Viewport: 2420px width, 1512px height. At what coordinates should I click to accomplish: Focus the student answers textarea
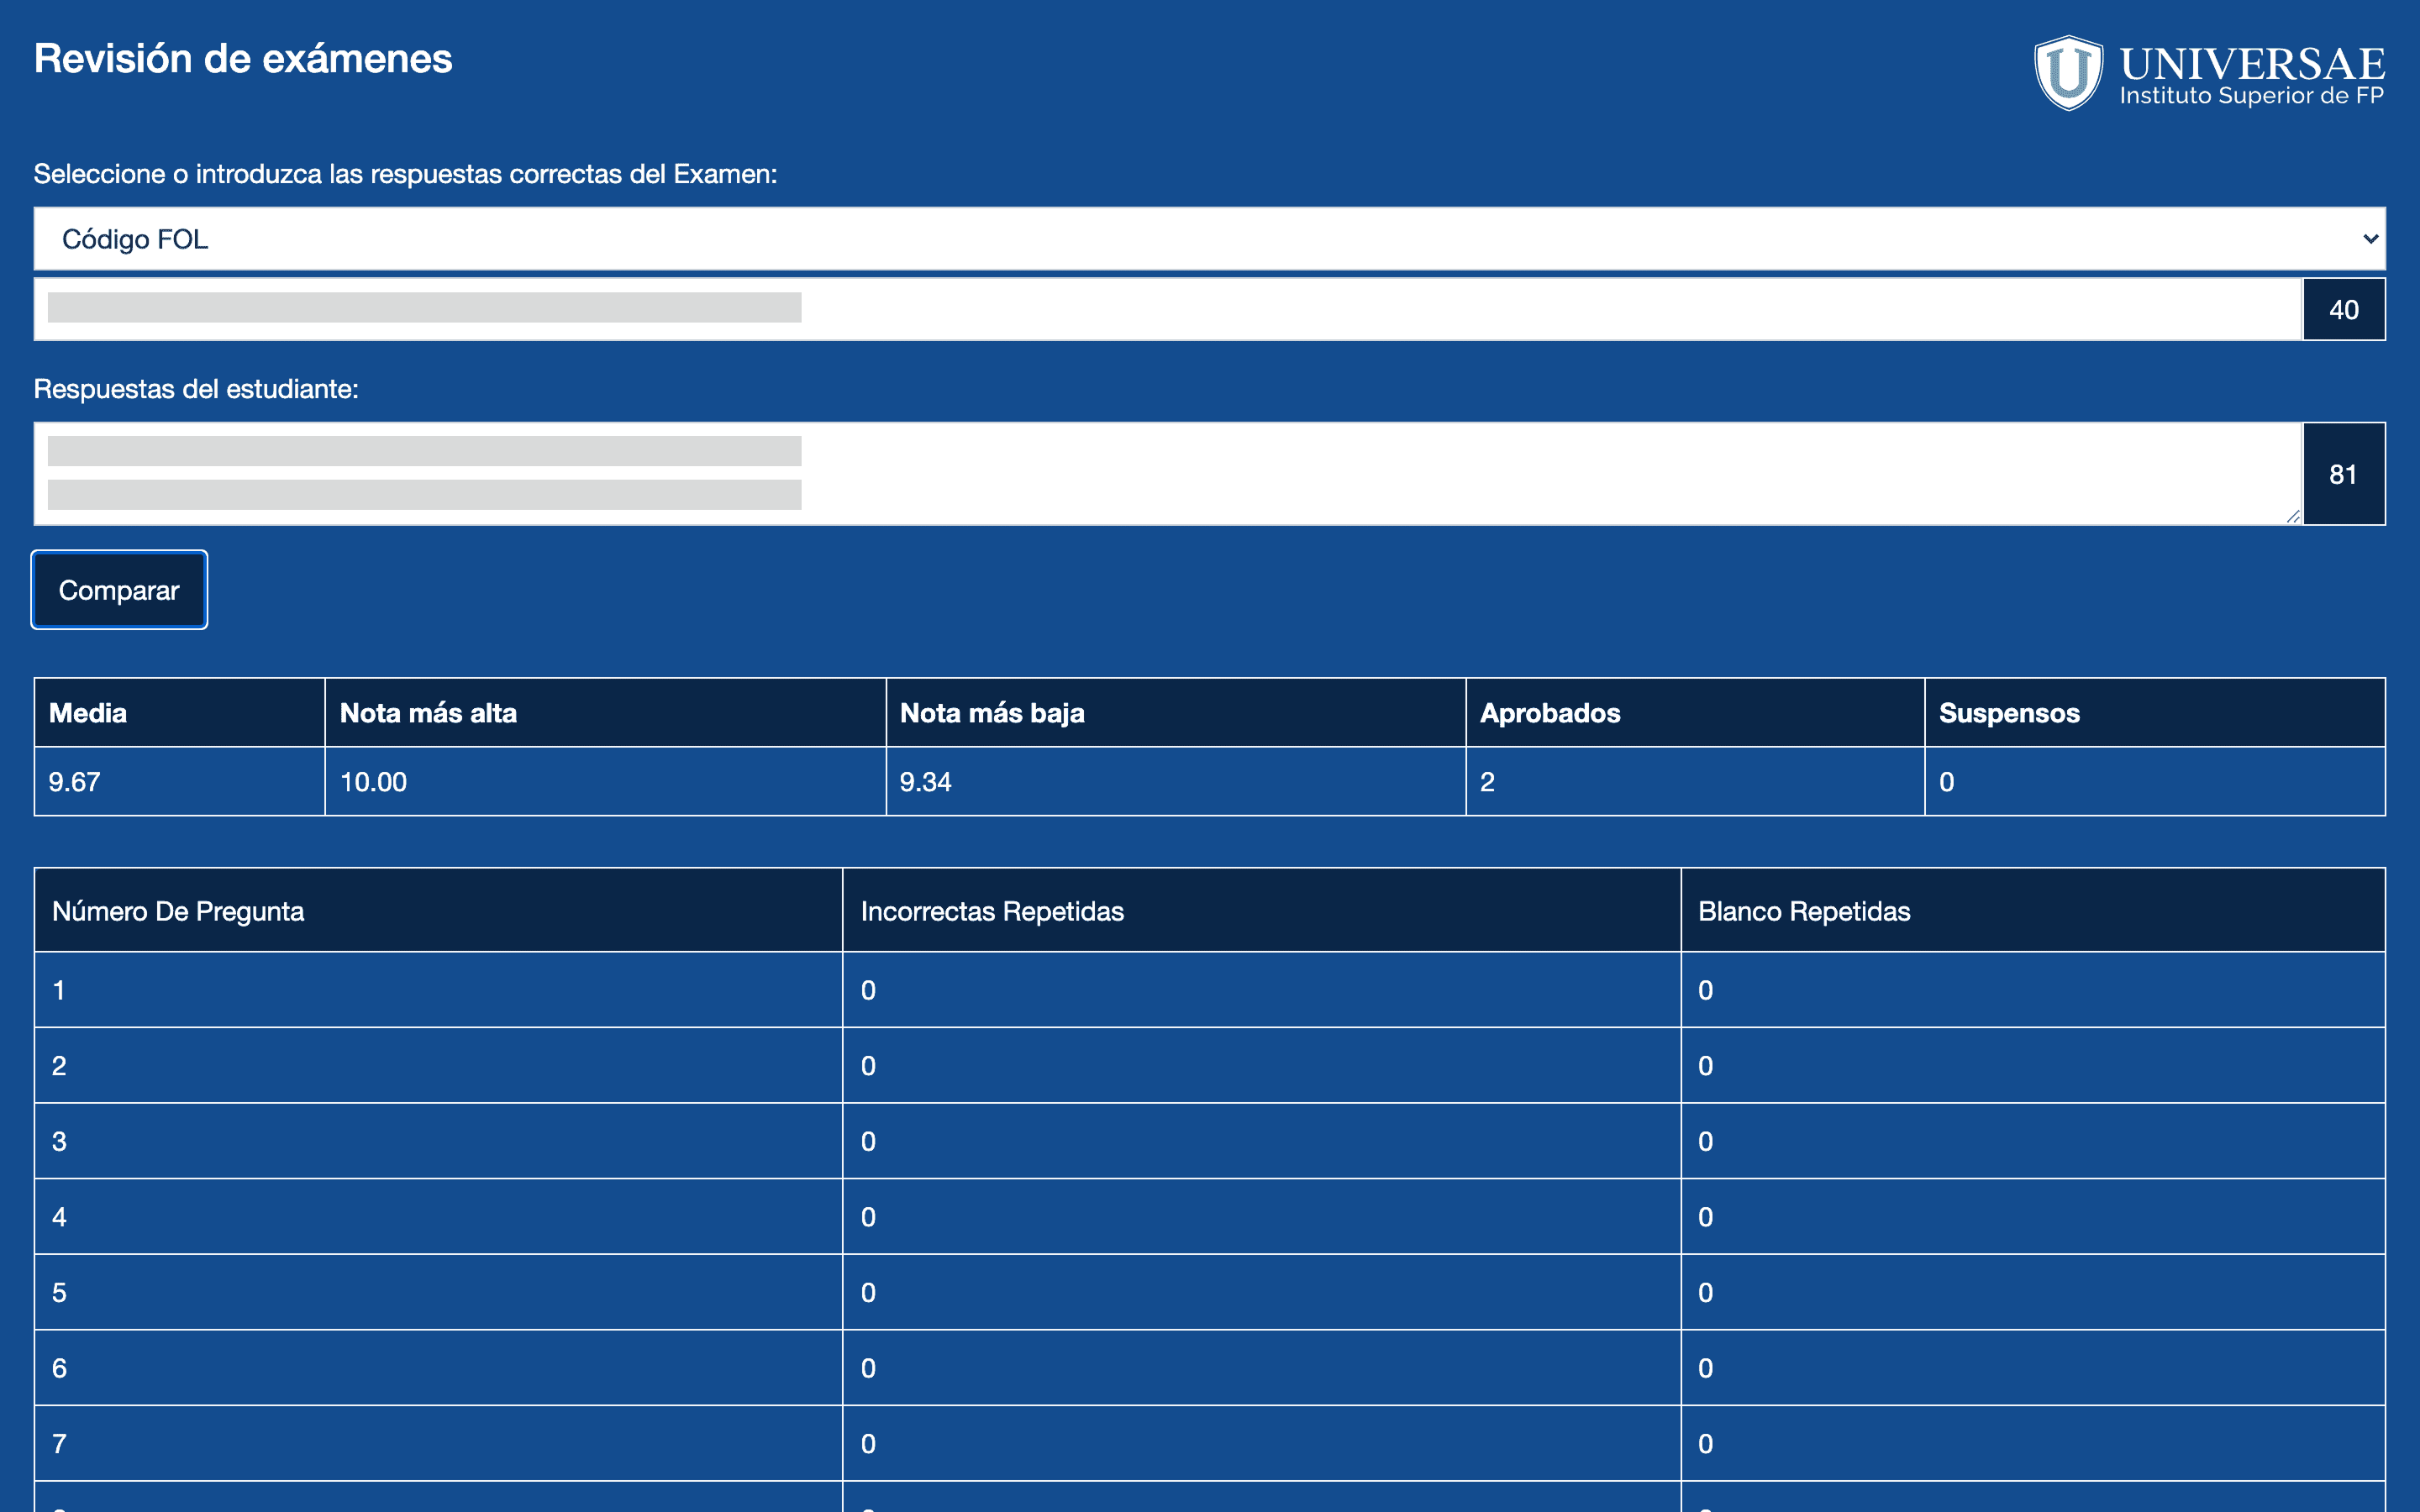[x=1168, y=474]
